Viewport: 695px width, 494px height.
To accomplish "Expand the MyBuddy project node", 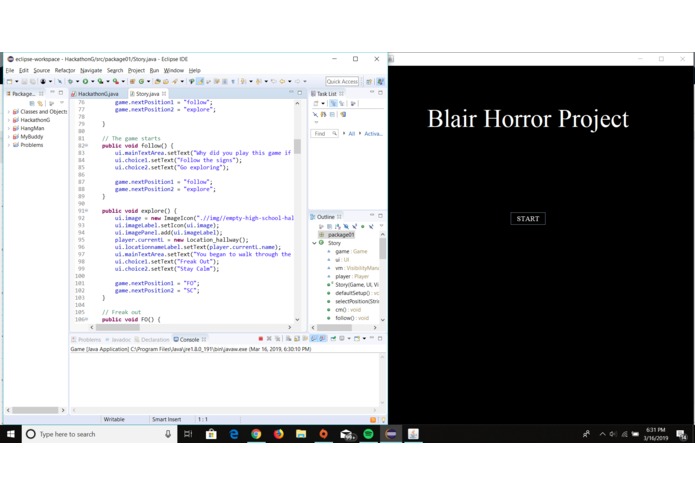I will 9,137.
